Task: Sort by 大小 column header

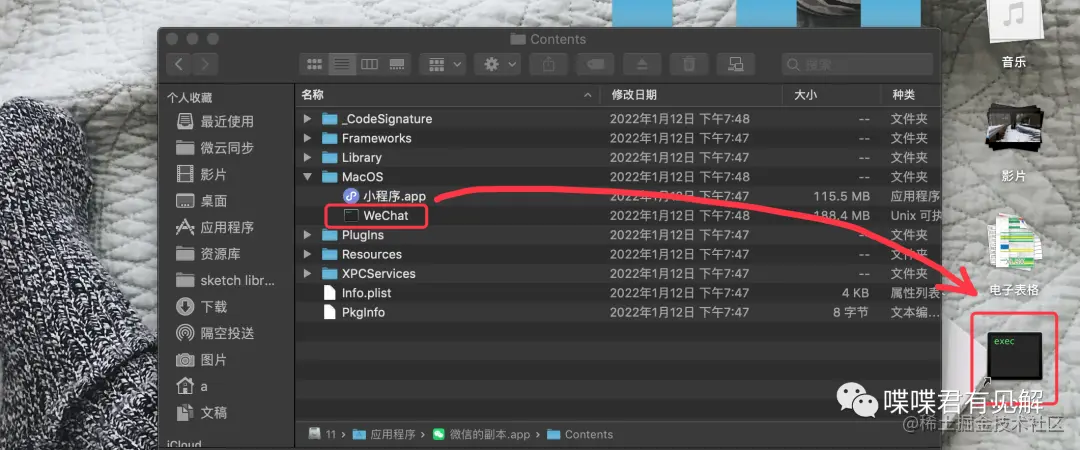Action: click(x=832, y=94)
